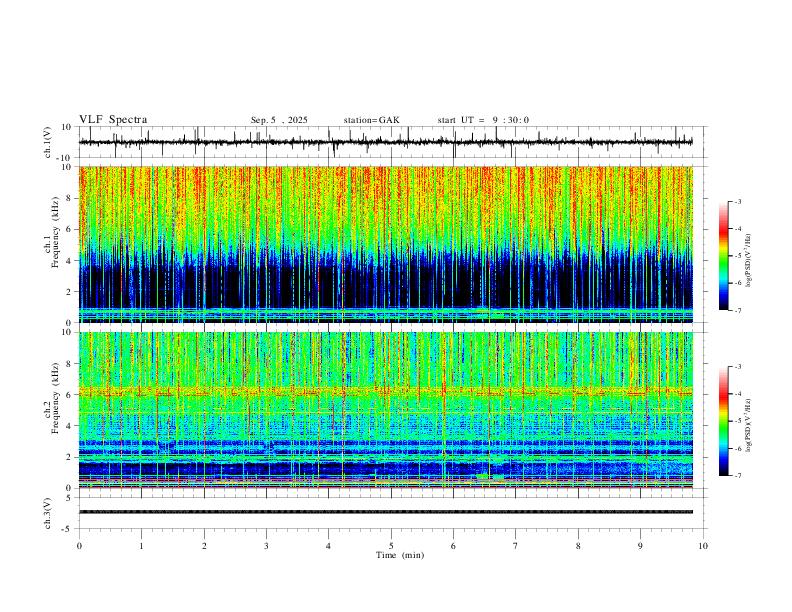Click the time axis tick label "8"
This screenshot has width=792, height=612.
pyautogui.click(x=578, y=546)
